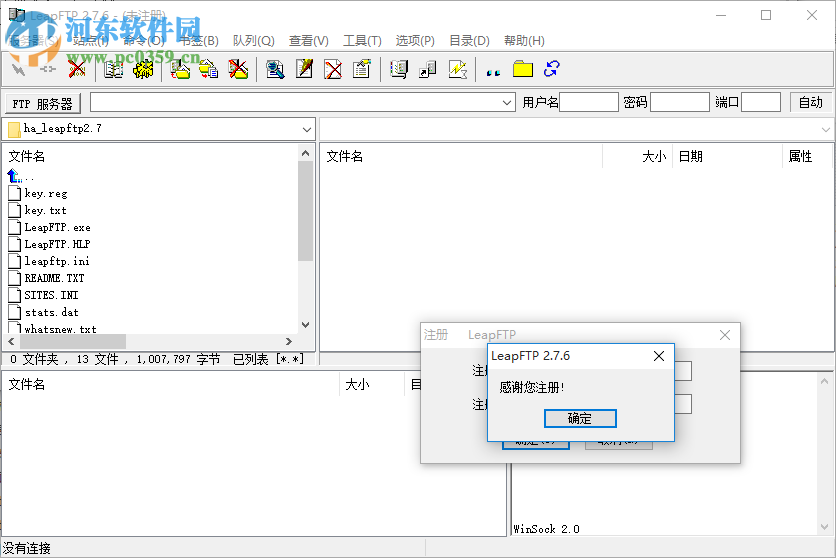Click the blue refresh arrows icon
The image size is (836, 558).
552,69
